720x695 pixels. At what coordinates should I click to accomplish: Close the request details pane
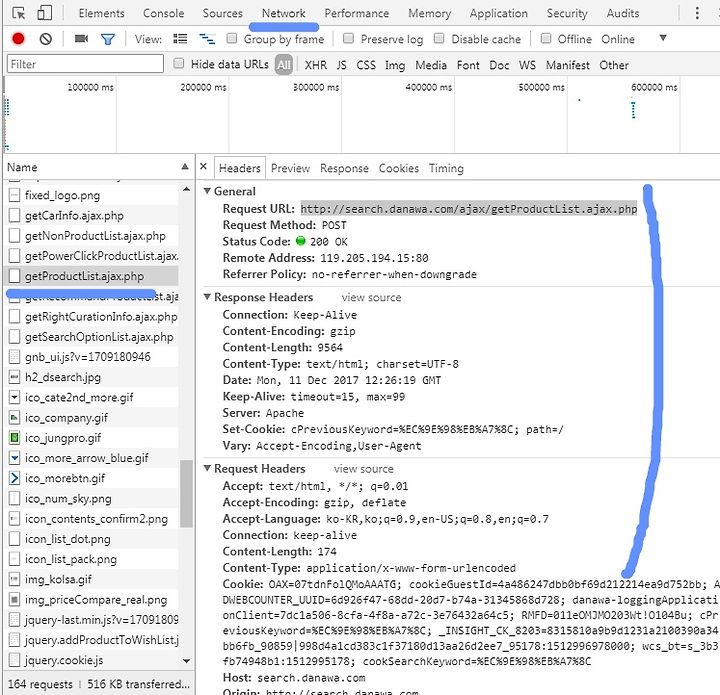point(203,166)
